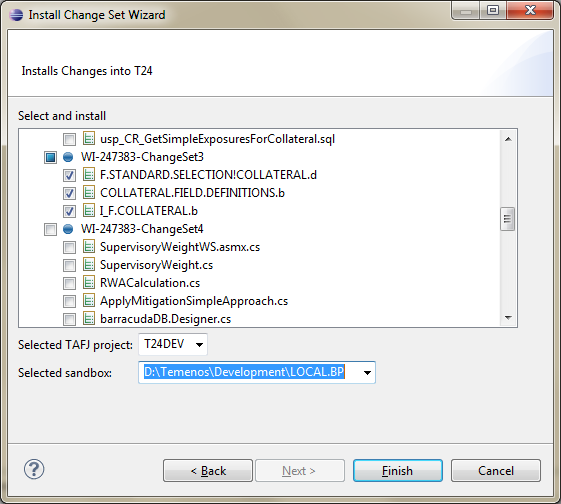Screen dimensions: 561x504
Task: Click the file icon beside RWACalculation.cs
Action: (89, 283)
